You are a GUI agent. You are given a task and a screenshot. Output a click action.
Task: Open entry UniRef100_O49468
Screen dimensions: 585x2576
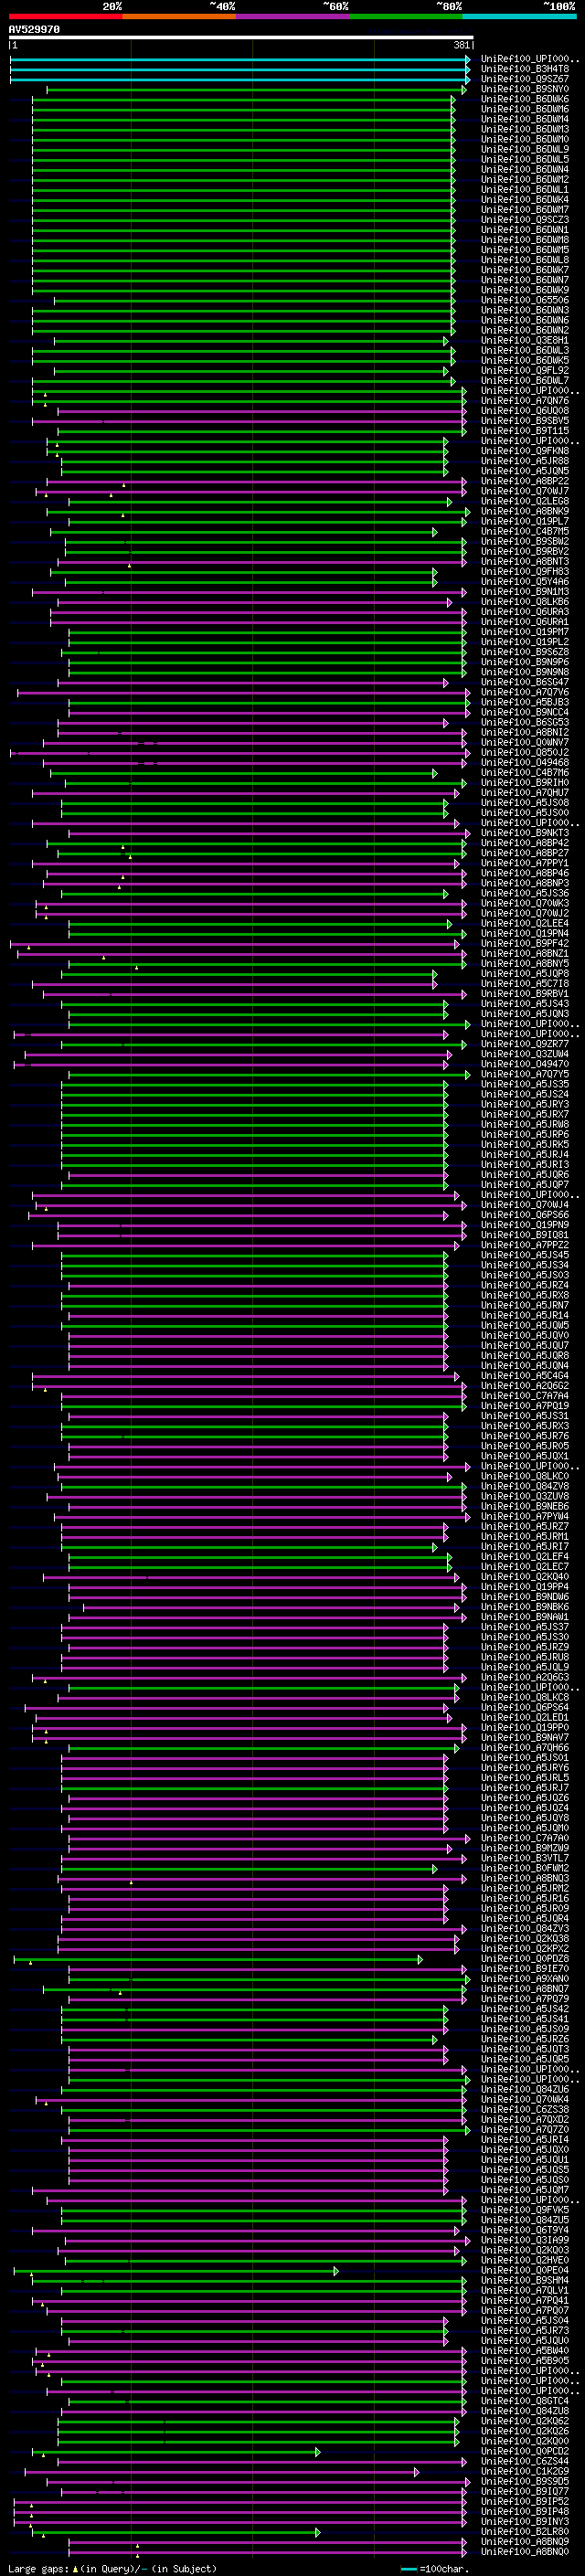525,763
